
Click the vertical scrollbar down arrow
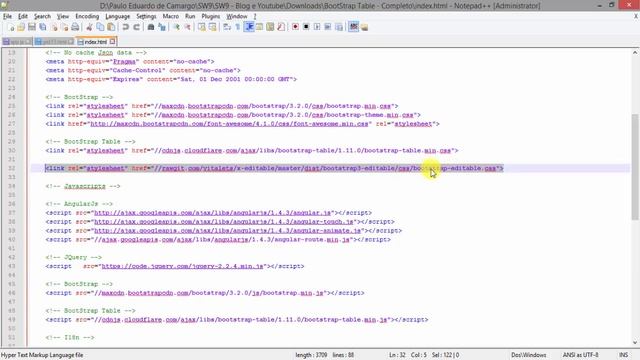point(635,343)
